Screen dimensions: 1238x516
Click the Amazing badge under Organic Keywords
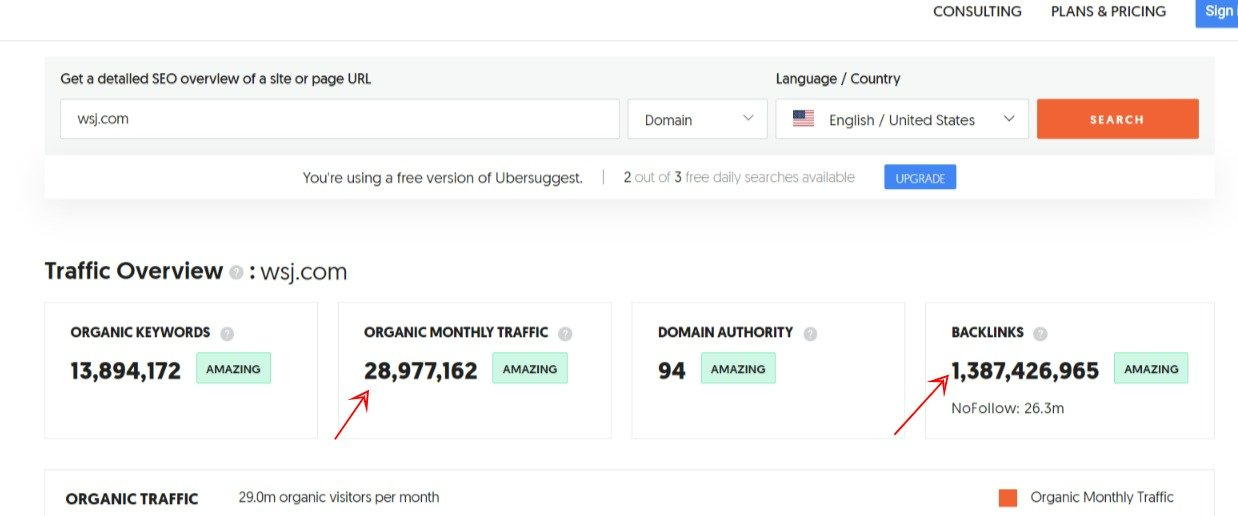tap(233, 369)
